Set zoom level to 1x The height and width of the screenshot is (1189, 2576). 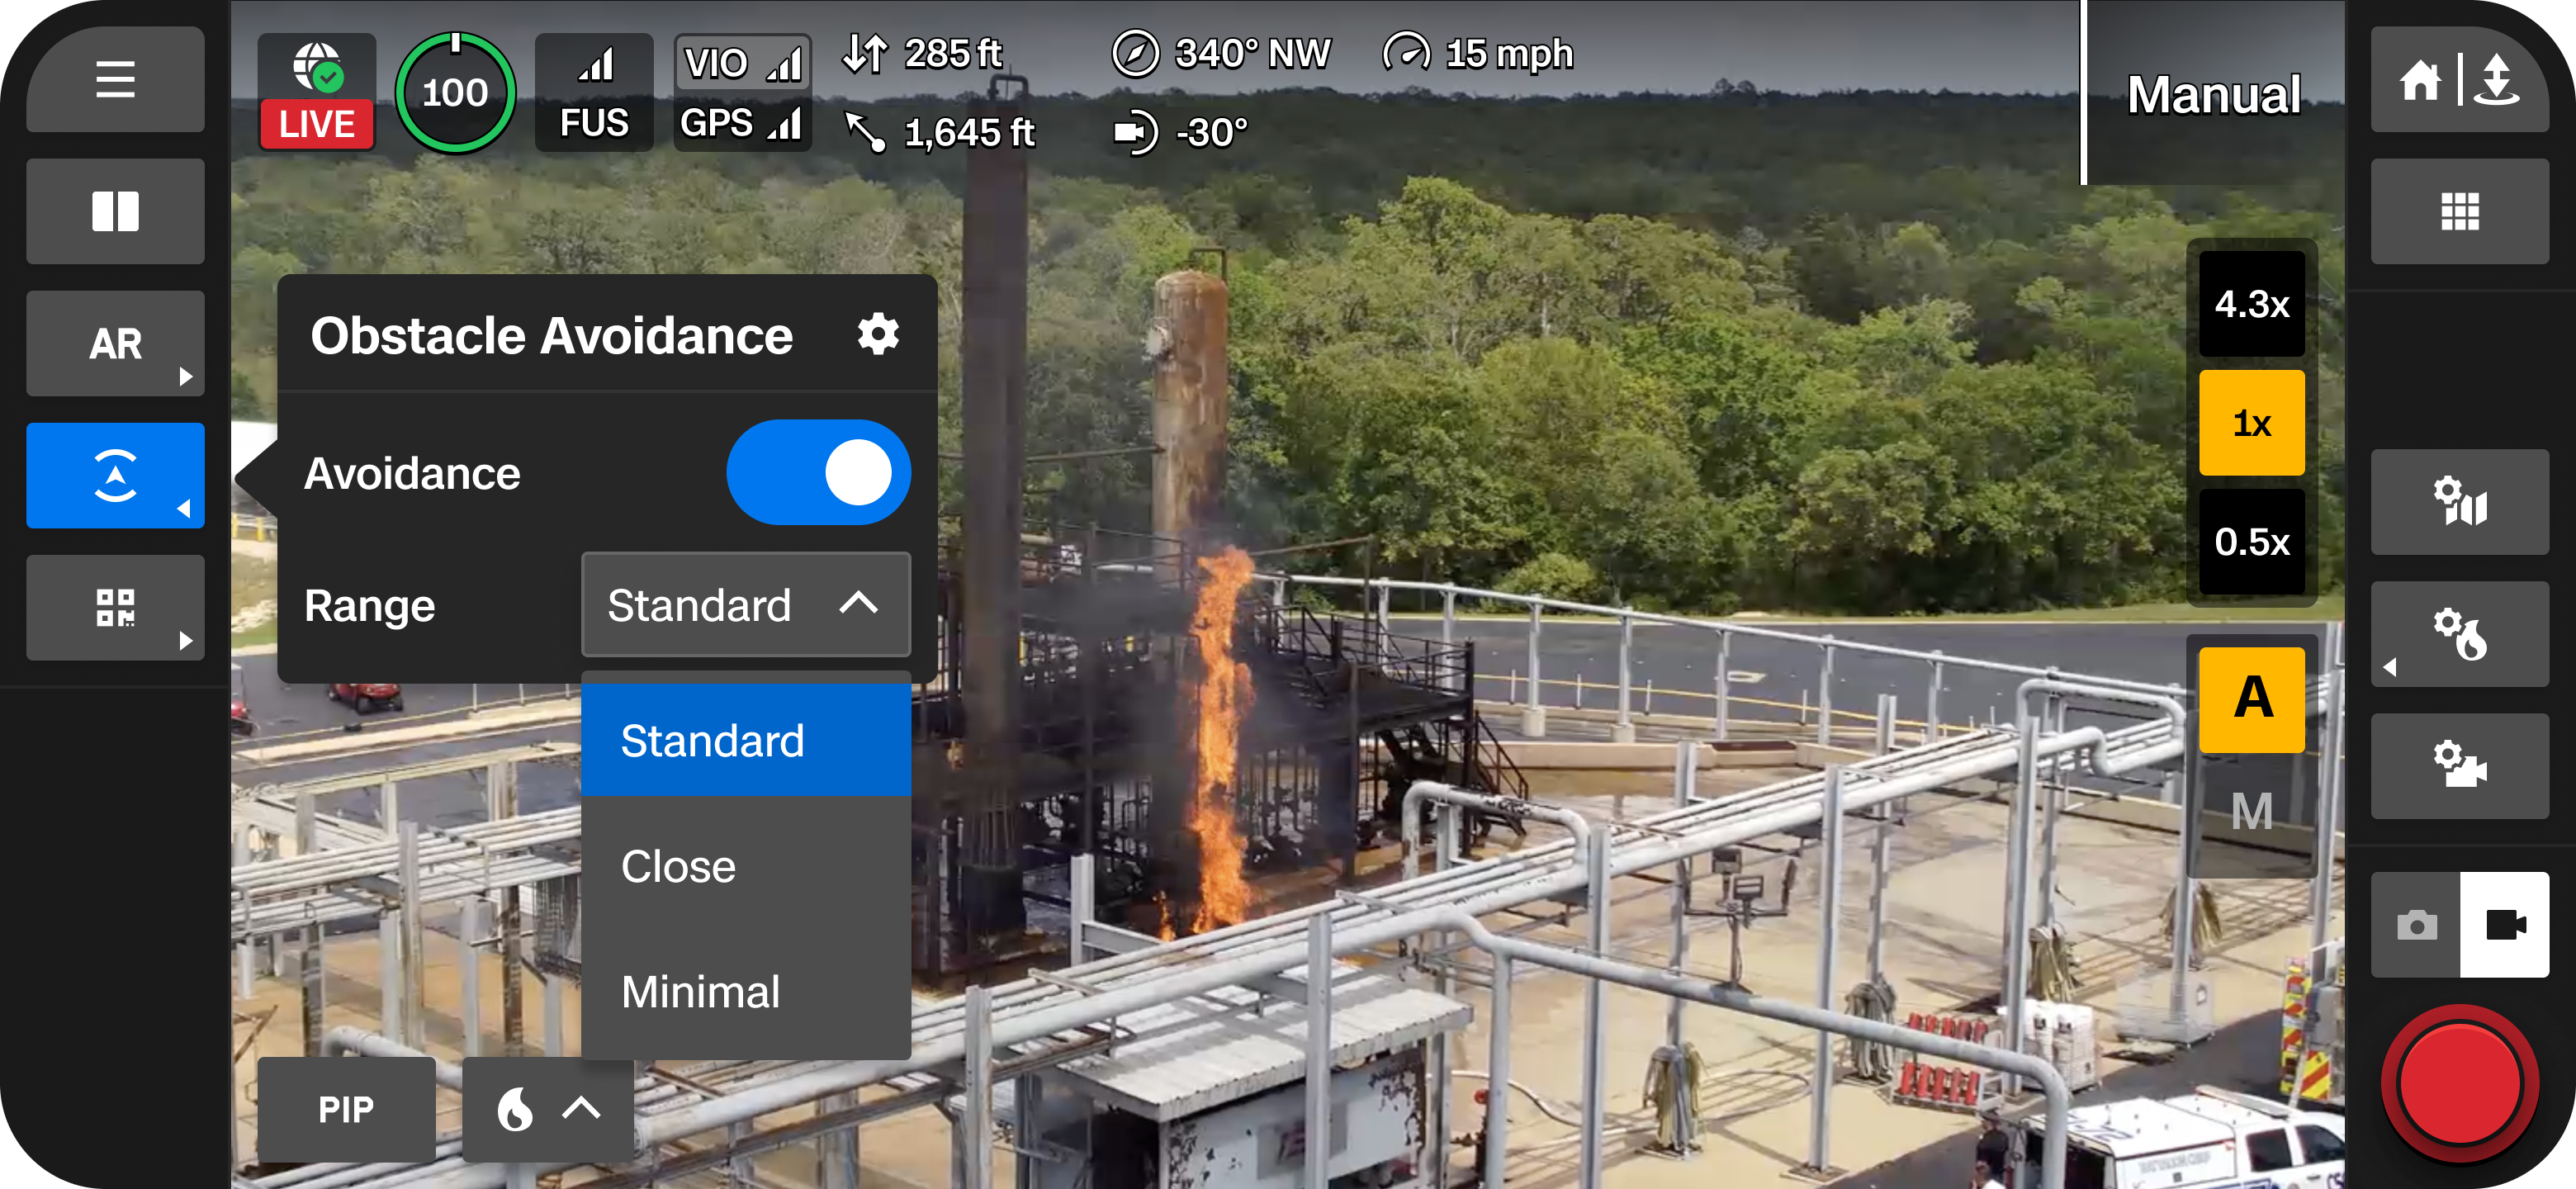(x=2252, y=422)
